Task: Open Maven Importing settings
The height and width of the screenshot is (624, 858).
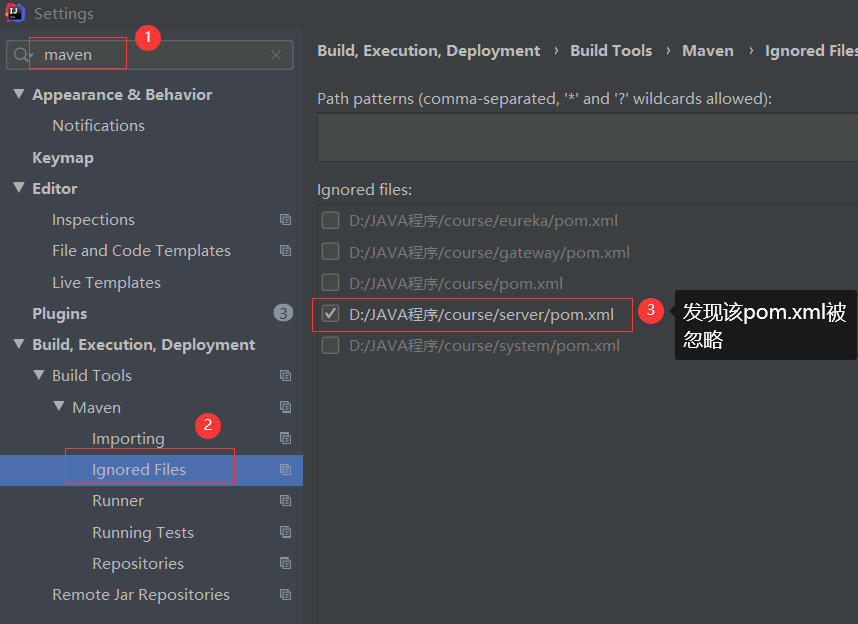Action: pos(128,438)
